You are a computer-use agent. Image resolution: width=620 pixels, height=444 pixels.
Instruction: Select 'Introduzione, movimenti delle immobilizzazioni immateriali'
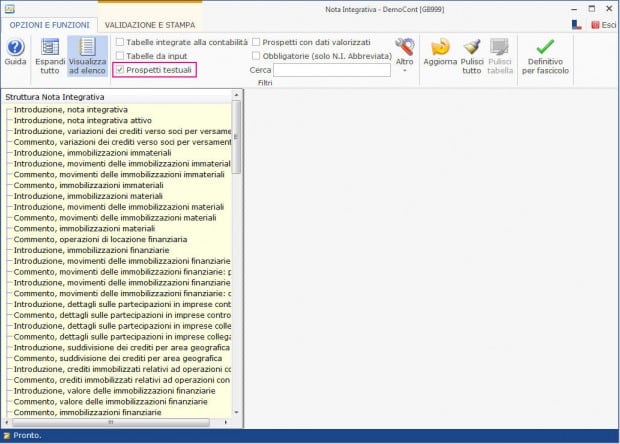122,164
